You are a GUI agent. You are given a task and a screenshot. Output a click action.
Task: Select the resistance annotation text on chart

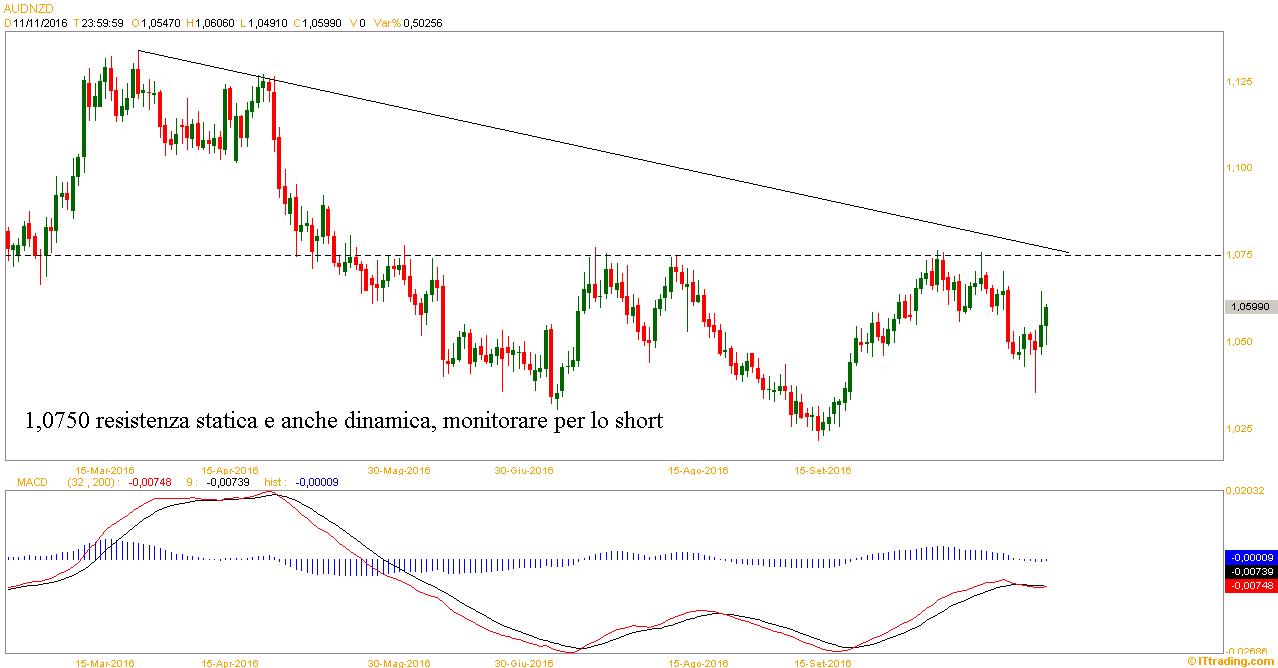click(343, 421)
